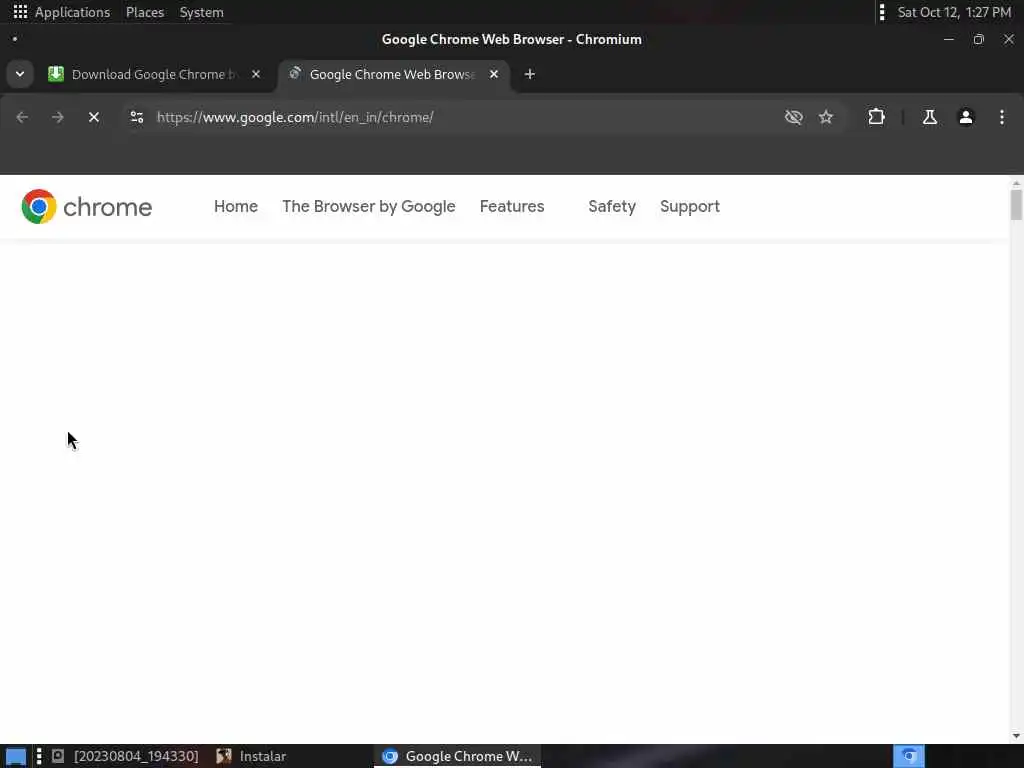
Task: Click the blue tray icon in bottom panel
Action: point(909,756)
